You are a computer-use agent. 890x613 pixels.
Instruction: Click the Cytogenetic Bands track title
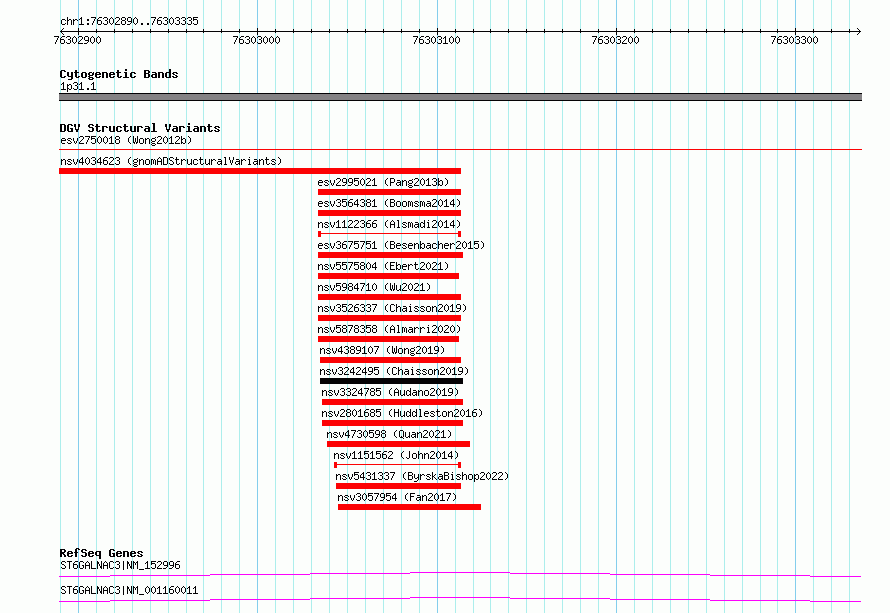click(119, 74)
